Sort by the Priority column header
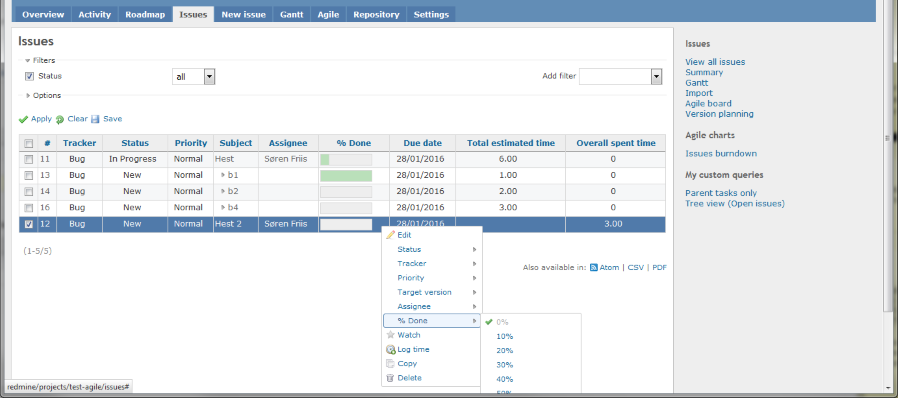This screenshot has width=898, height=398. (x=191, y=143)
